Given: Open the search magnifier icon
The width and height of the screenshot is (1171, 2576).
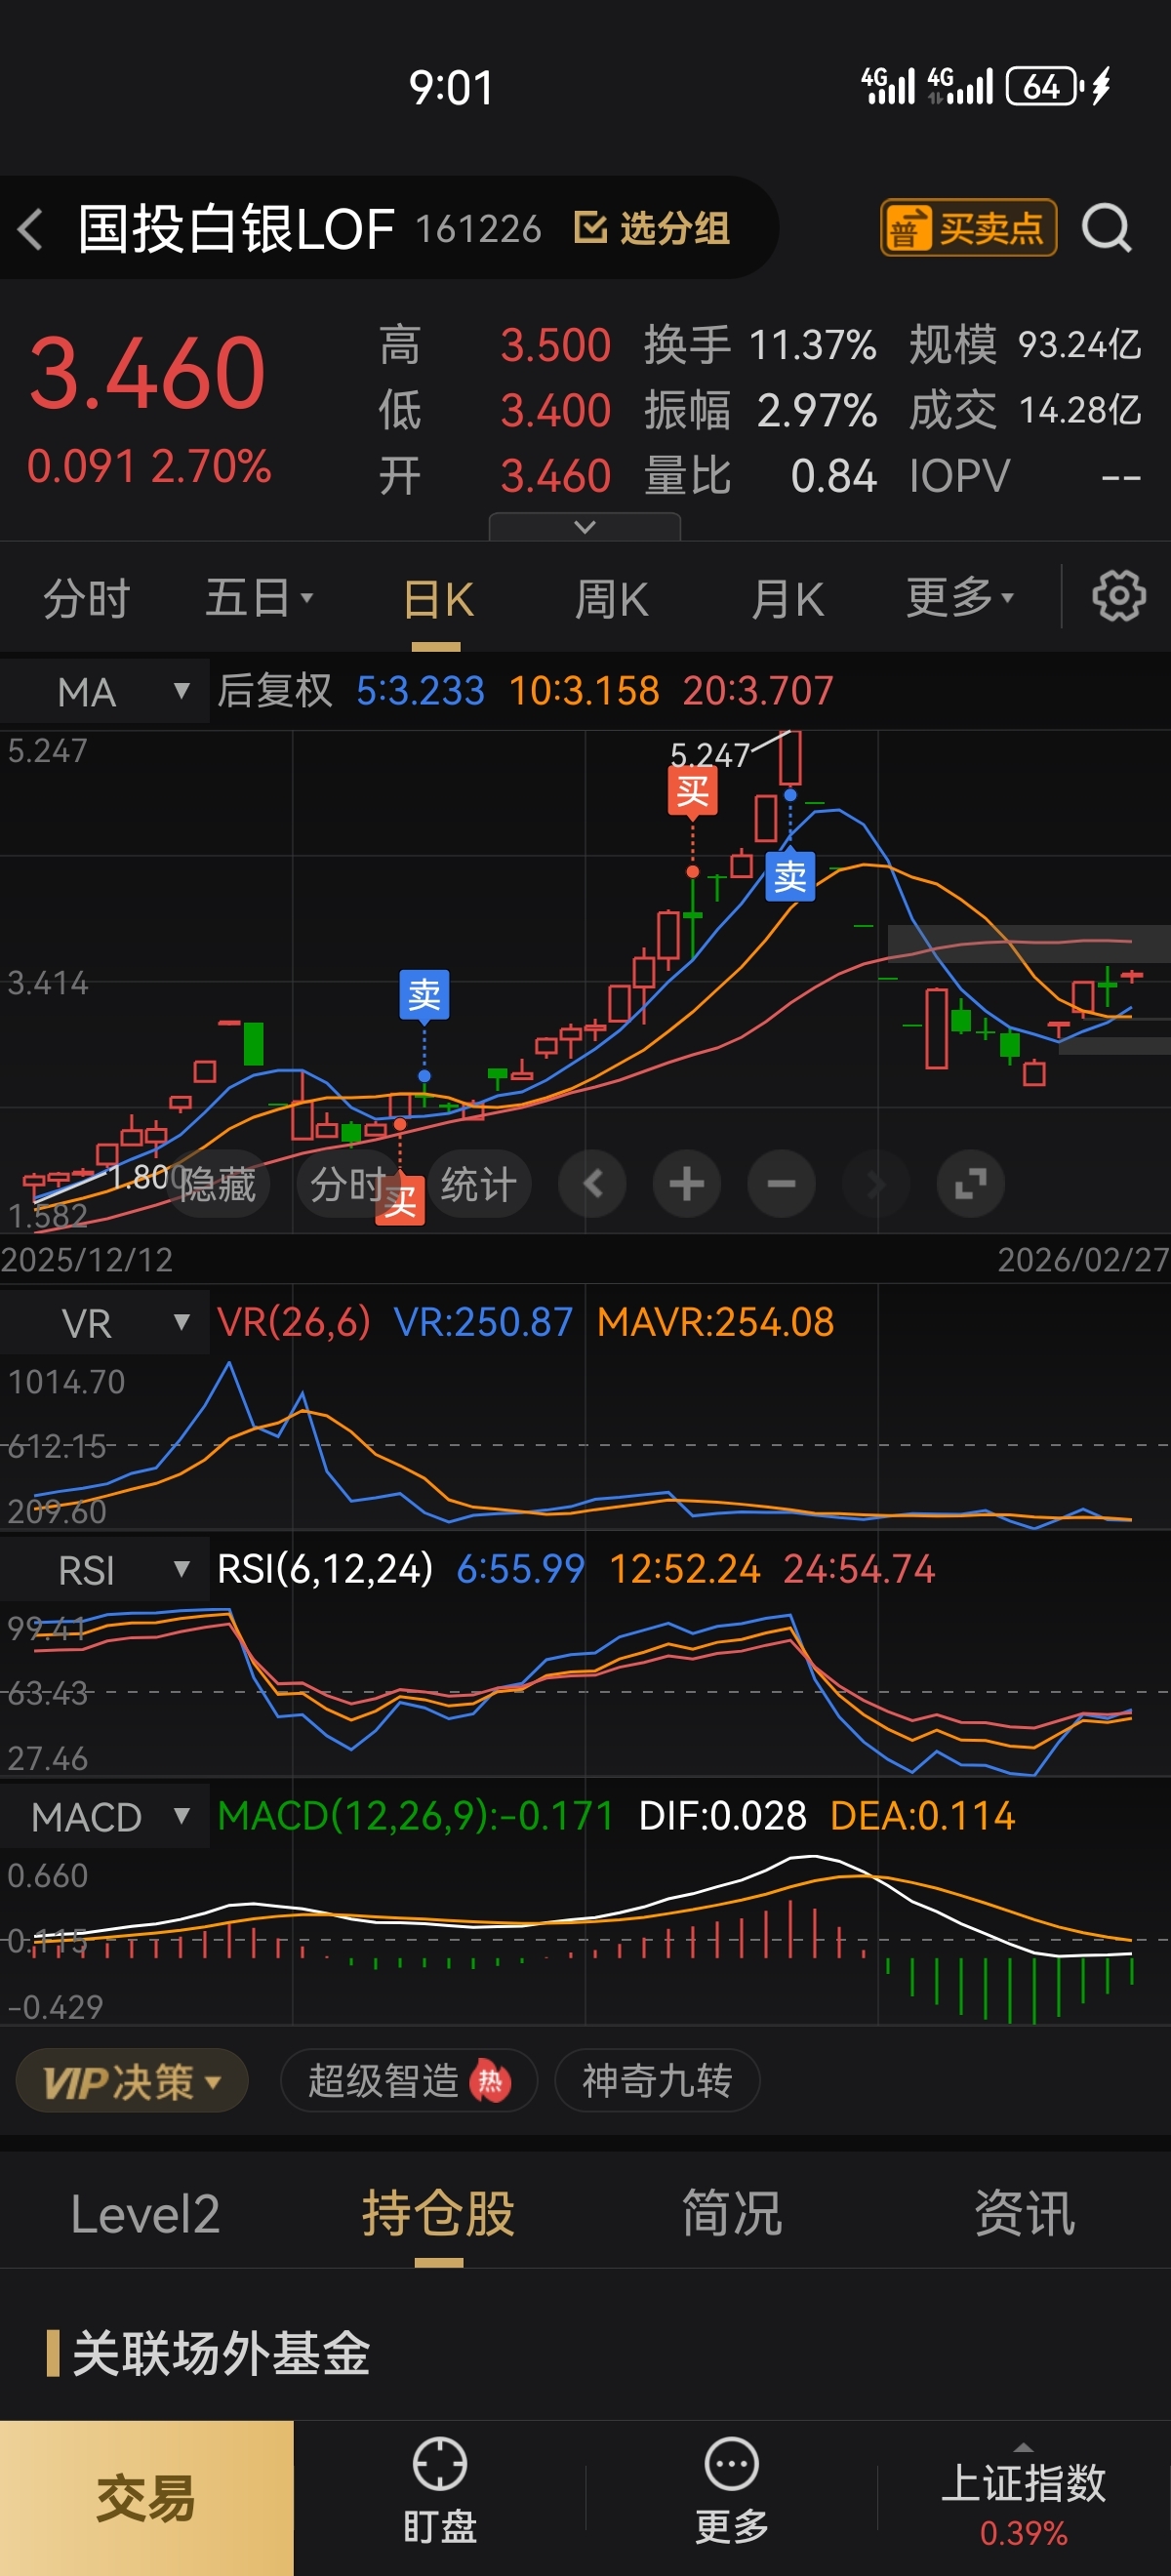Looking at the screenshot, I should pyautogui.click(x=1107, y=228).
